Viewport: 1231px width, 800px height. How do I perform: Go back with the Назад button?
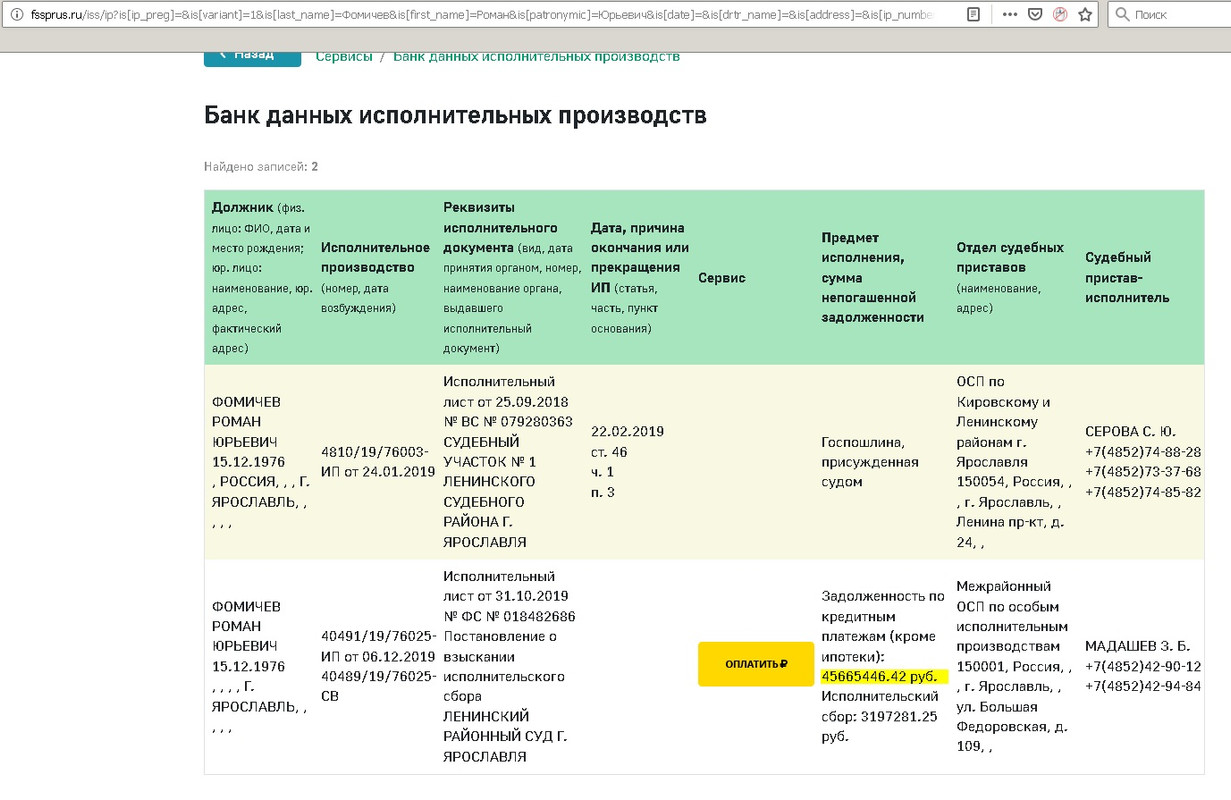(x=252, y=56)
